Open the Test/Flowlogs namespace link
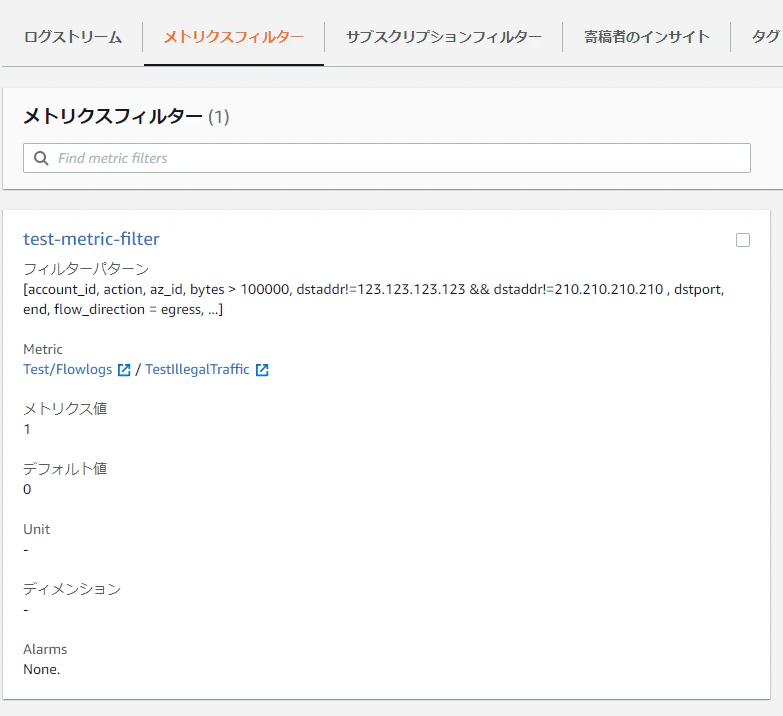The width and height of the screenshot is (783, 716). pos(68,369)
